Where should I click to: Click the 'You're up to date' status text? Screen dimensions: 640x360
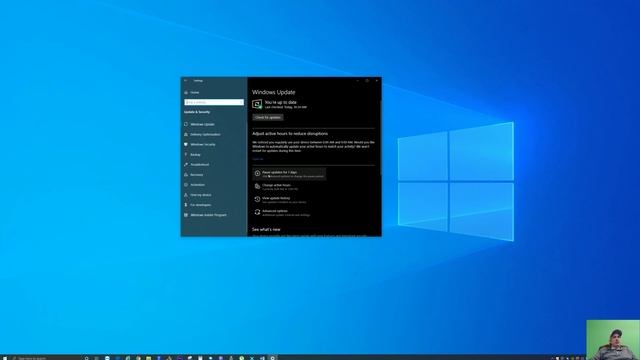(280, 102)
